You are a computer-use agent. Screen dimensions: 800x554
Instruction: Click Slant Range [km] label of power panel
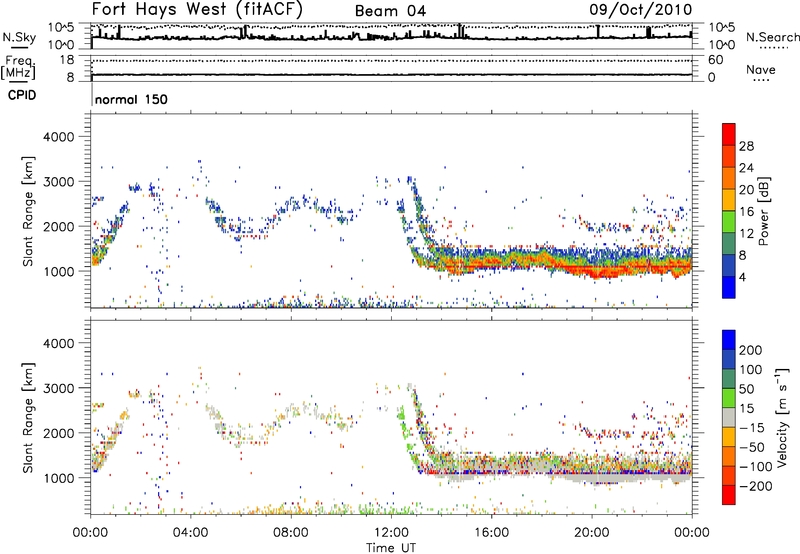pyautogui.click(x=28, y=211)
